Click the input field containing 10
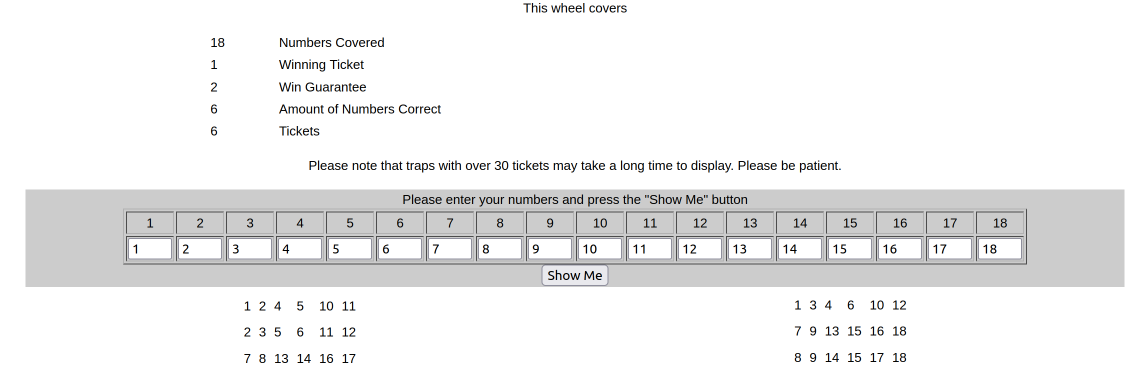The width and height of the screenshot is (1146, 373). point(600,249)
